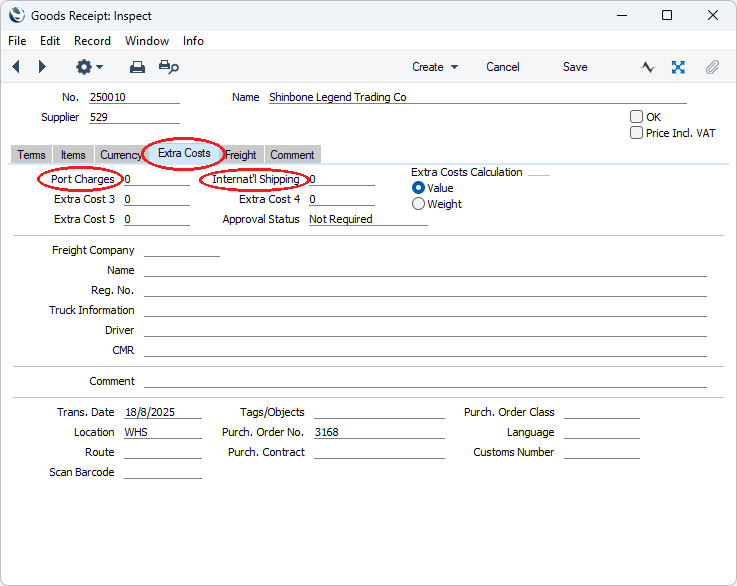Open the Window menu

click(x=147, y=41)
